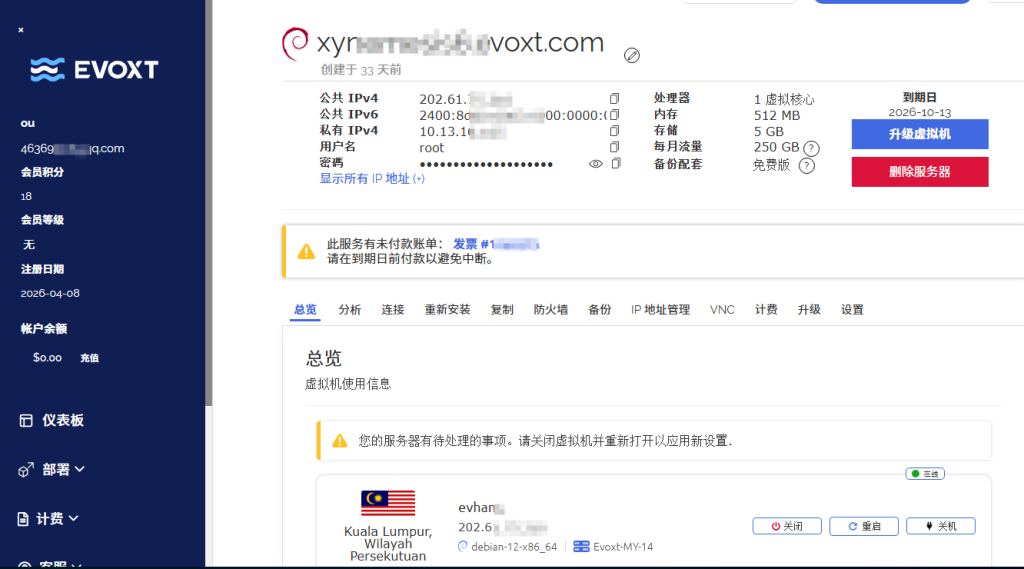The height and width of the screenshot is (569, 1024).
Task: Copy the public IPv4 address
Action: (x=615, y=99)
